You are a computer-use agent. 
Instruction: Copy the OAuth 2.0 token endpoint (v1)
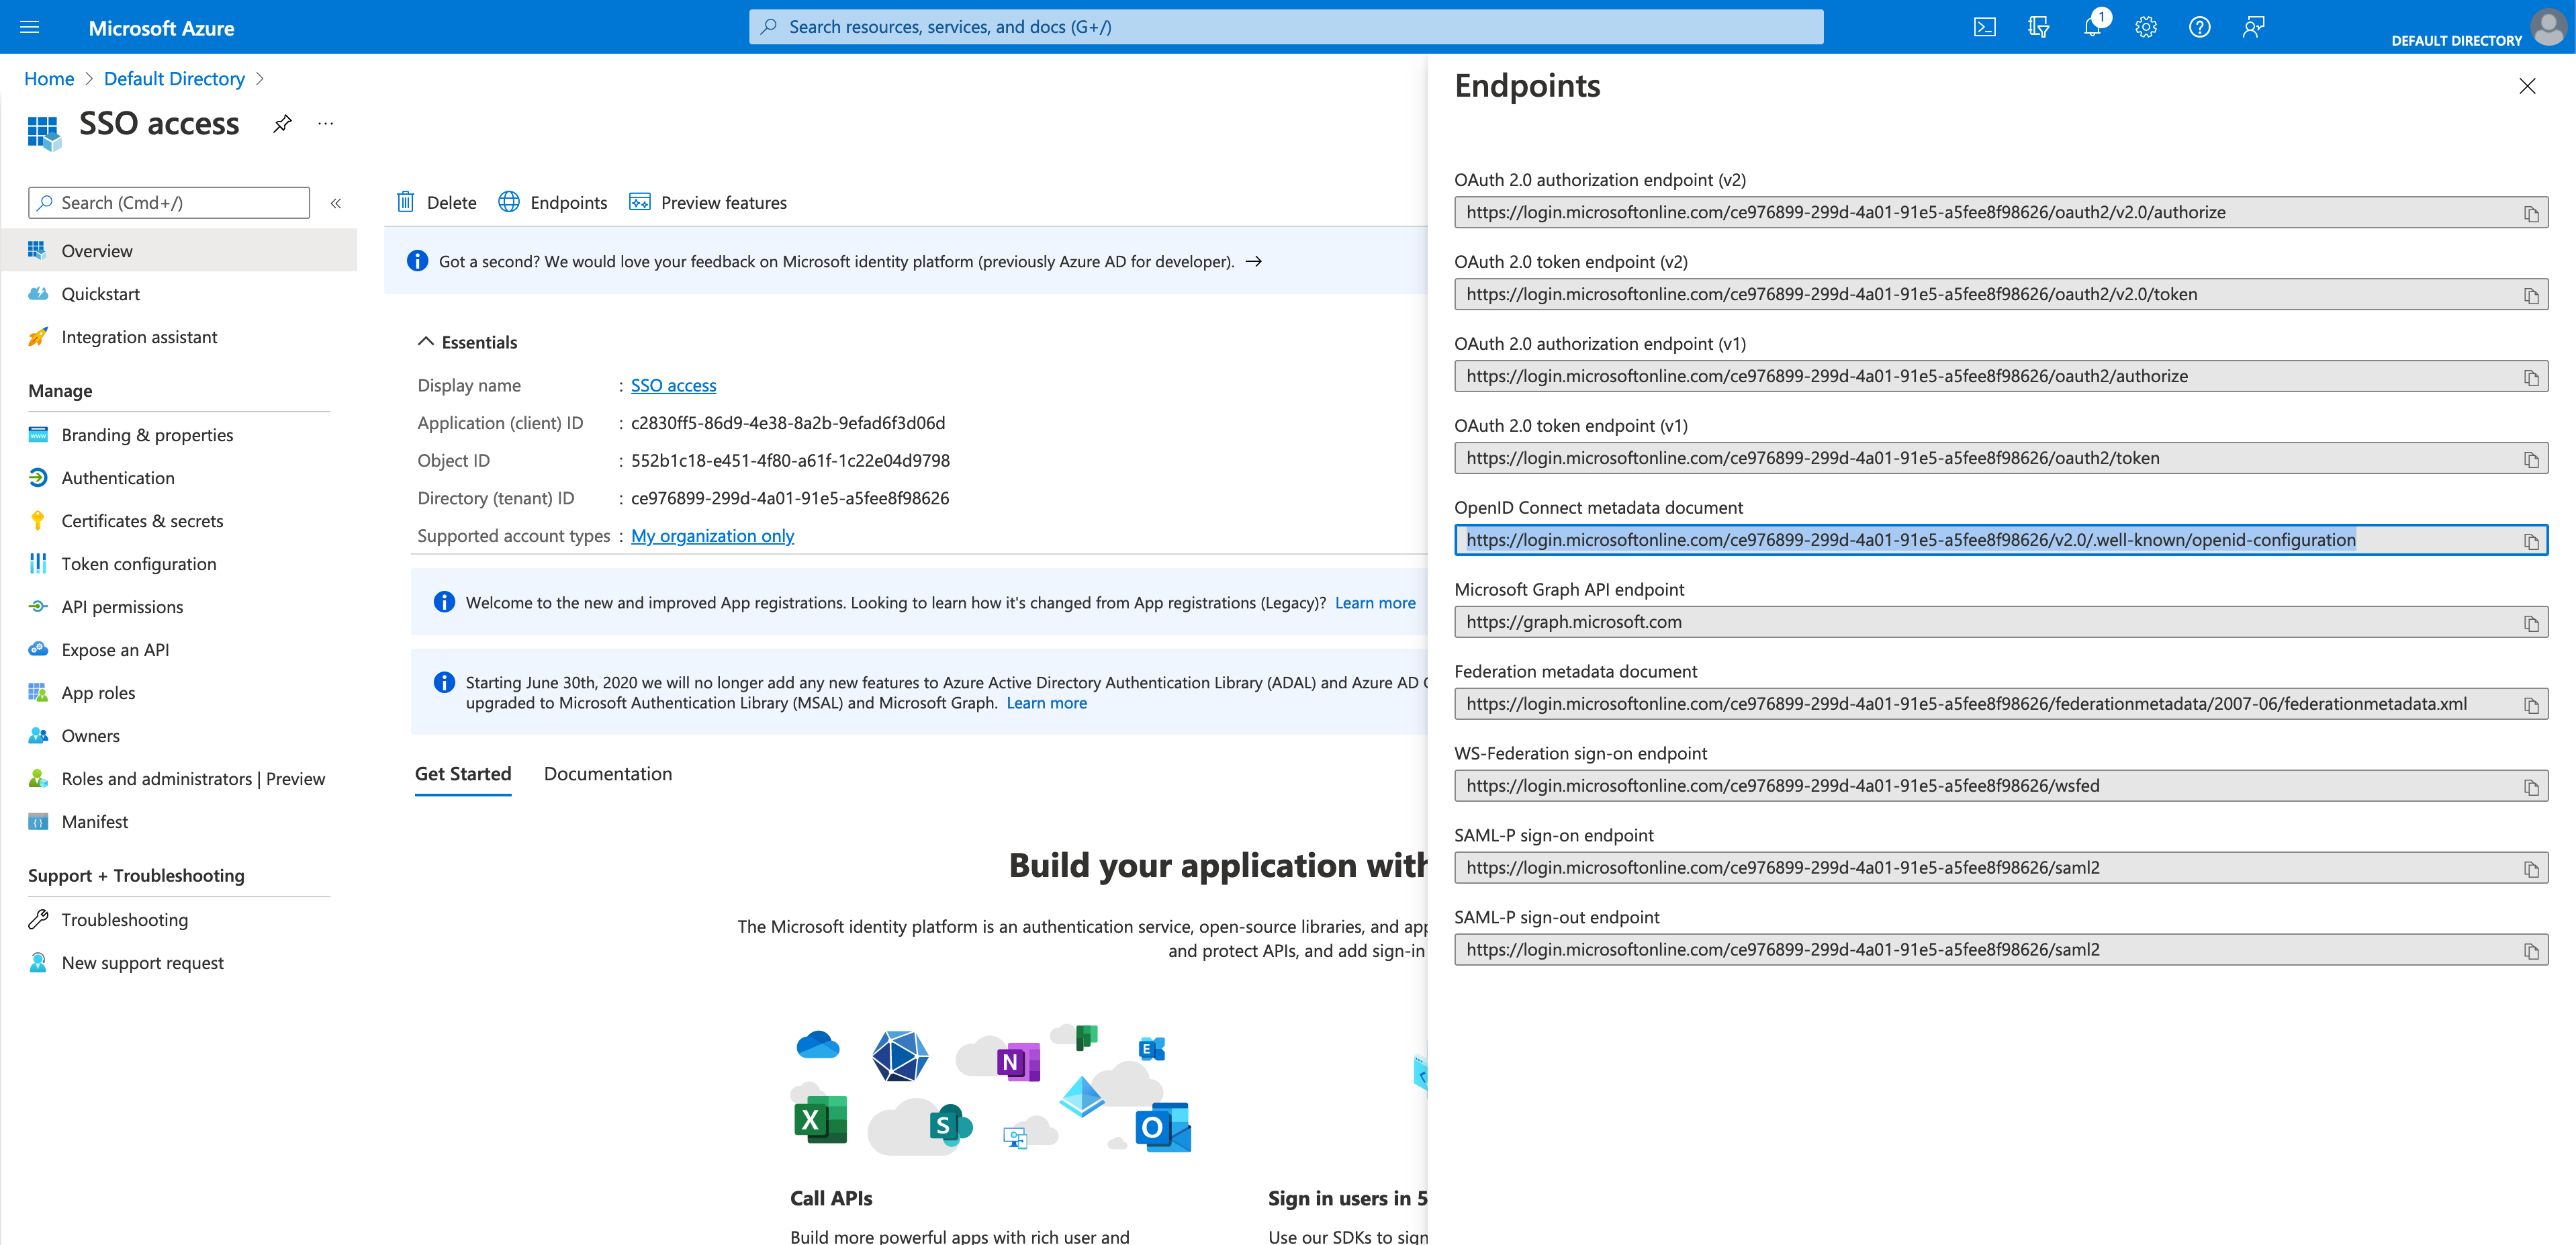click(x=2531, y=459)
